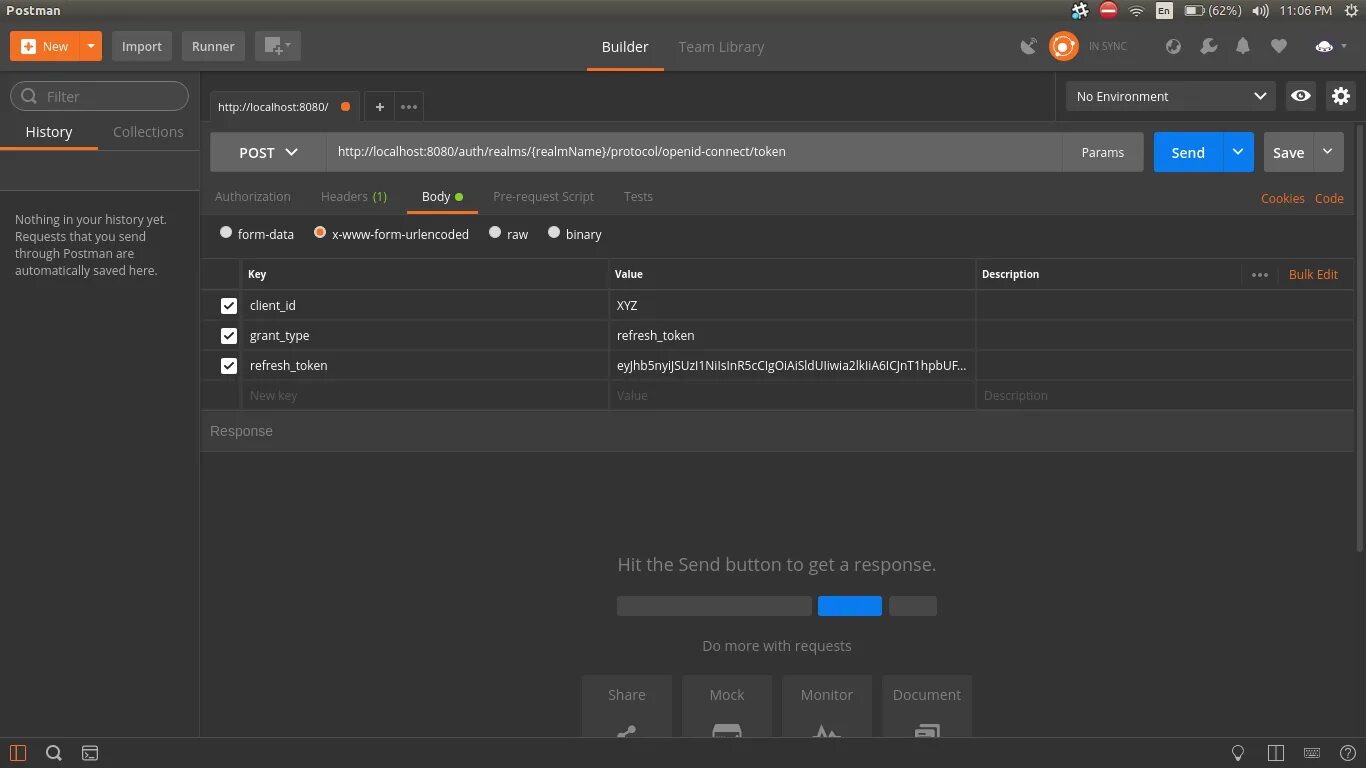Open the browse globe icon
This screenshot has height=768, width=1366.
[x=1174, y=46]
